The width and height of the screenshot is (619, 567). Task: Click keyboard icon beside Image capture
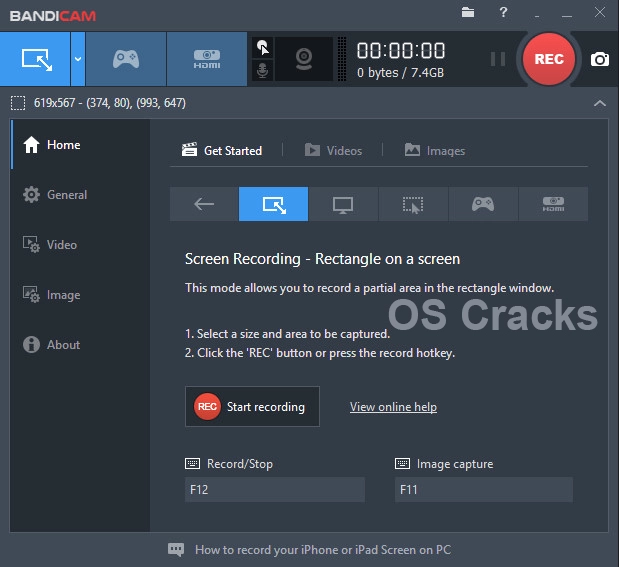click(x=402, y=464)
